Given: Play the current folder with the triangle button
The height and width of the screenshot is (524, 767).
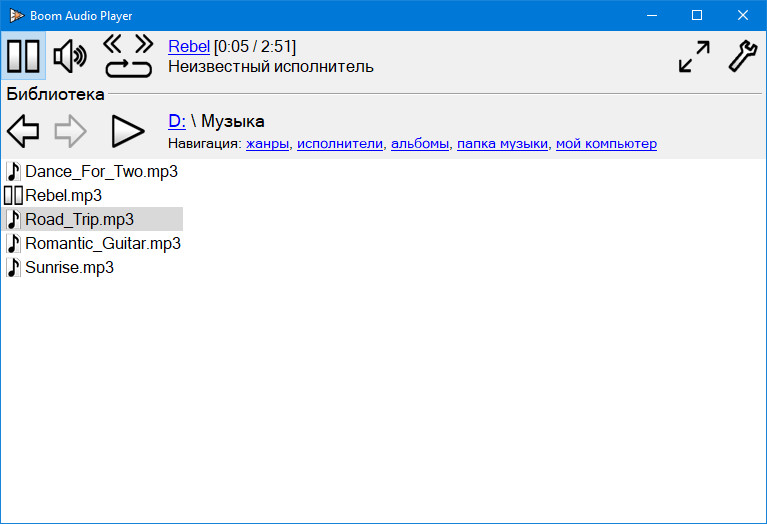Looking at the screenshot, I should pyautogui.click(x=128, y=131).
